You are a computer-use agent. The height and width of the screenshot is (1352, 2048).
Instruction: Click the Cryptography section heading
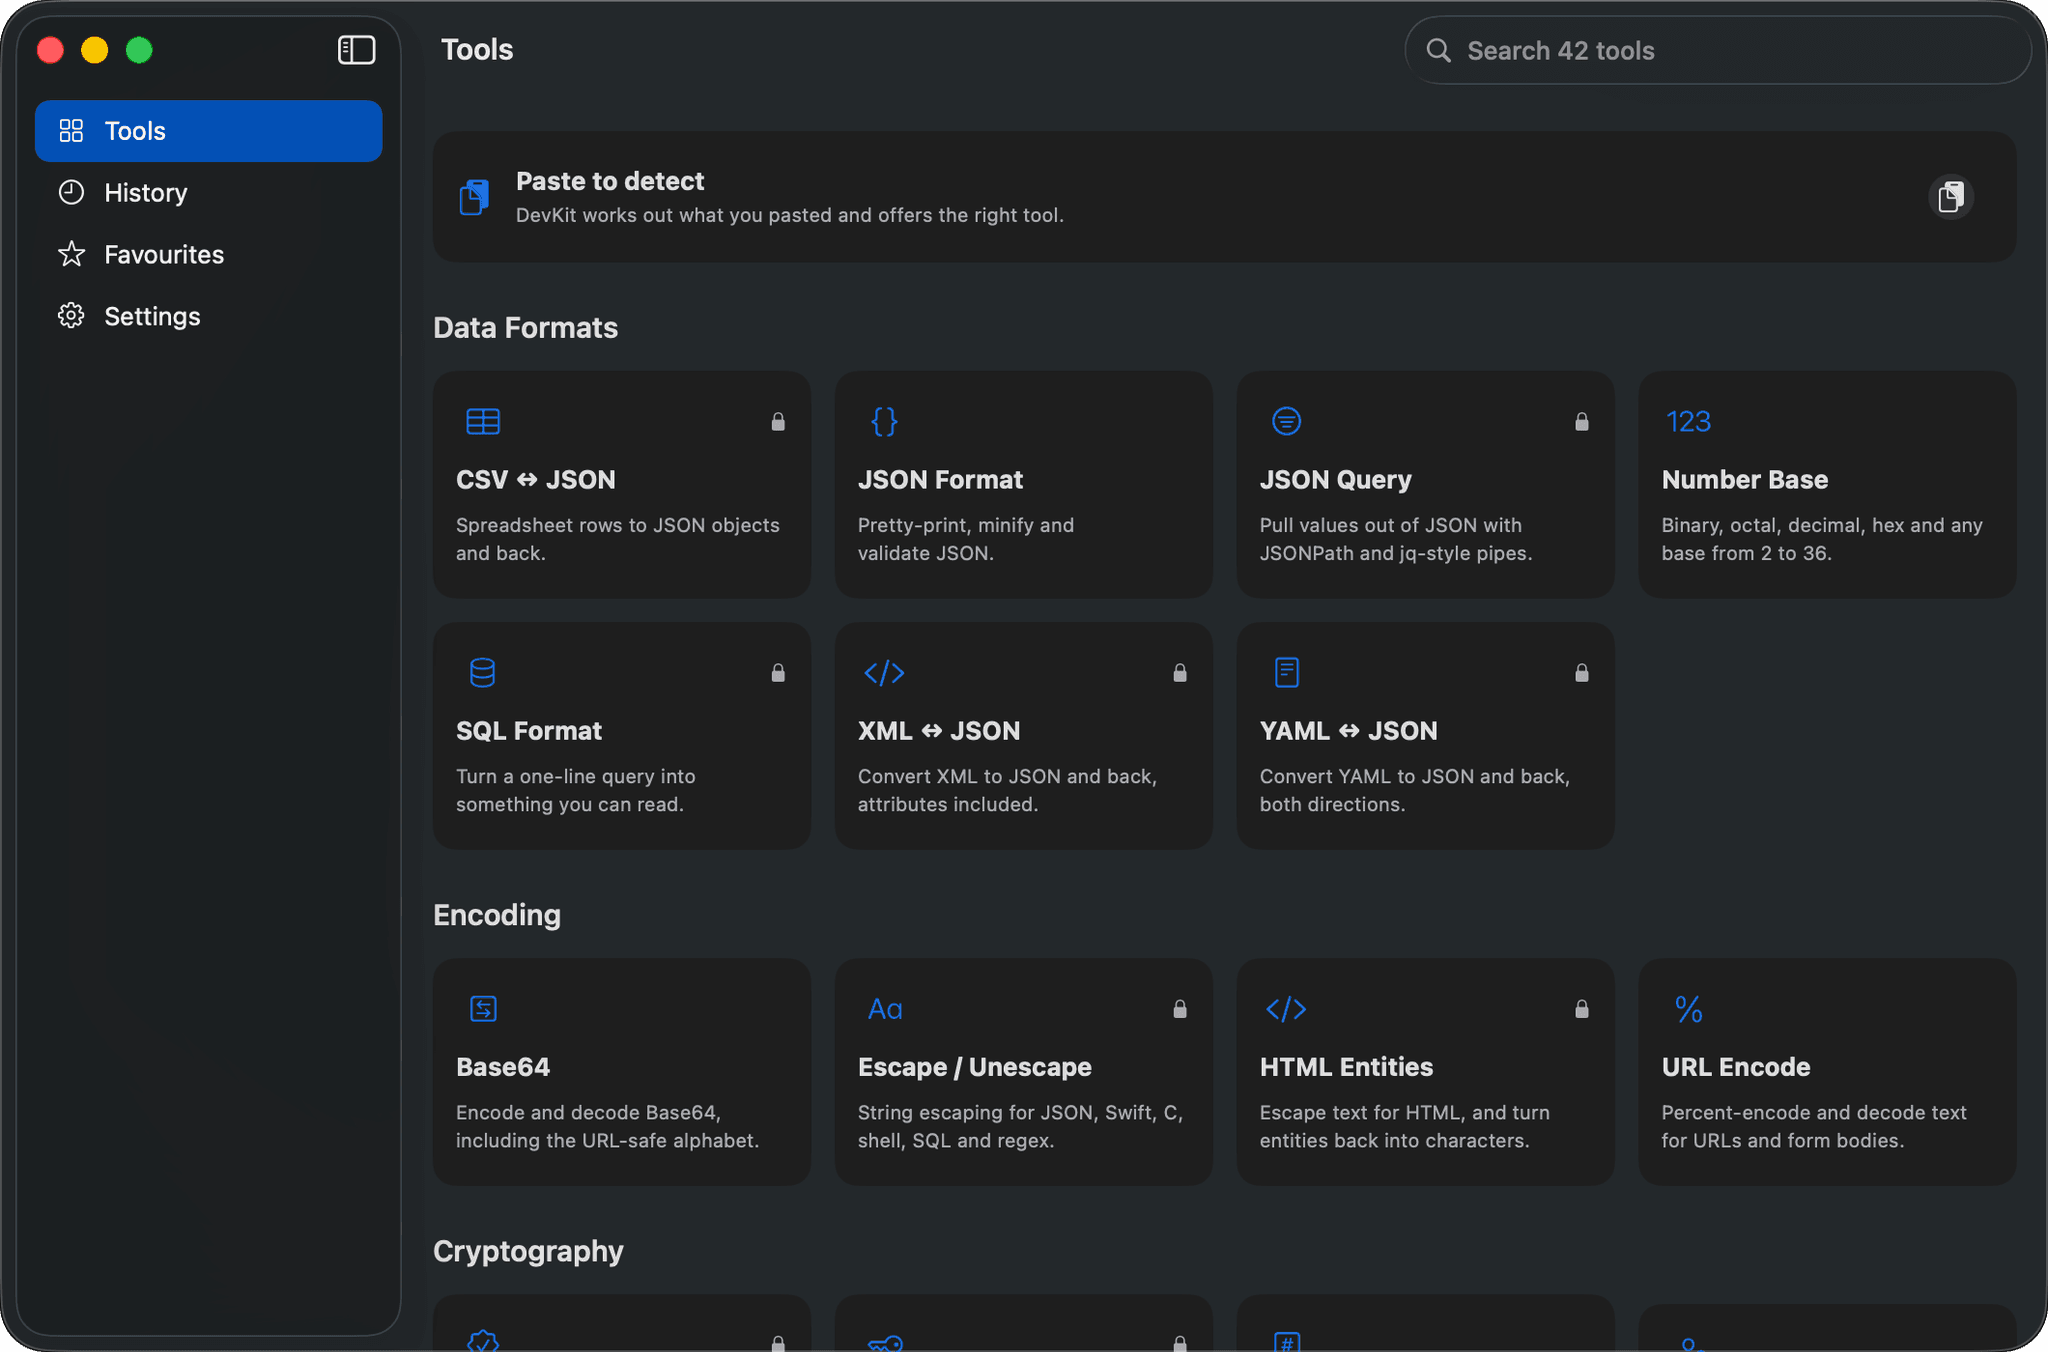(528, 1251)
